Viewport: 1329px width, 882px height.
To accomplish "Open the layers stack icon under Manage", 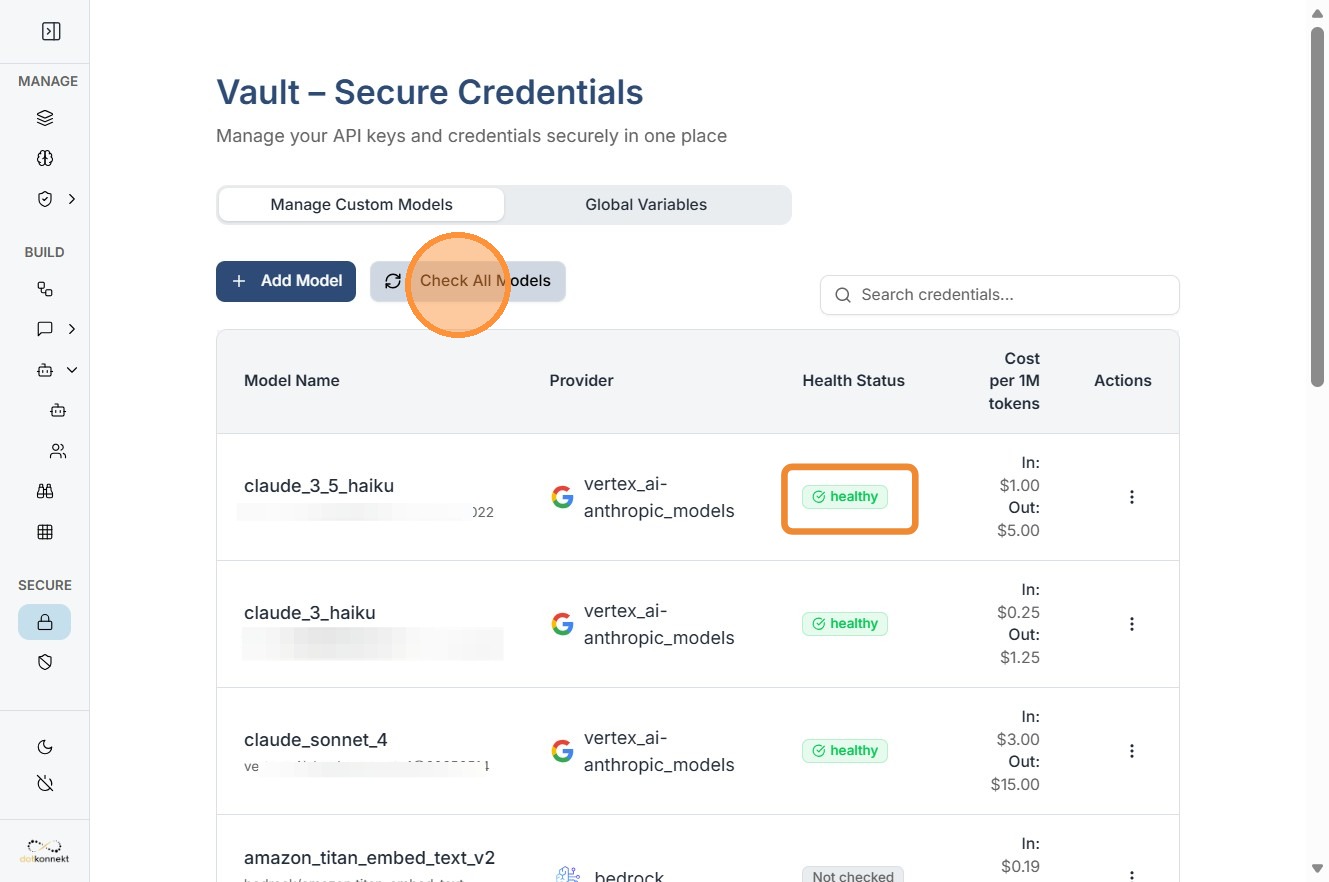I will pyautogui.click(x=45, y=118).
